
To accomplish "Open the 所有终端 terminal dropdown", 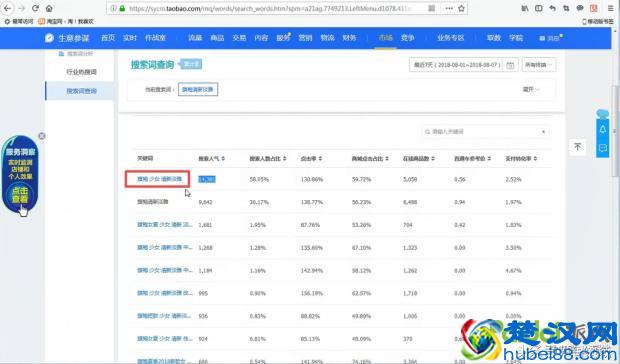I will point(539,65).
